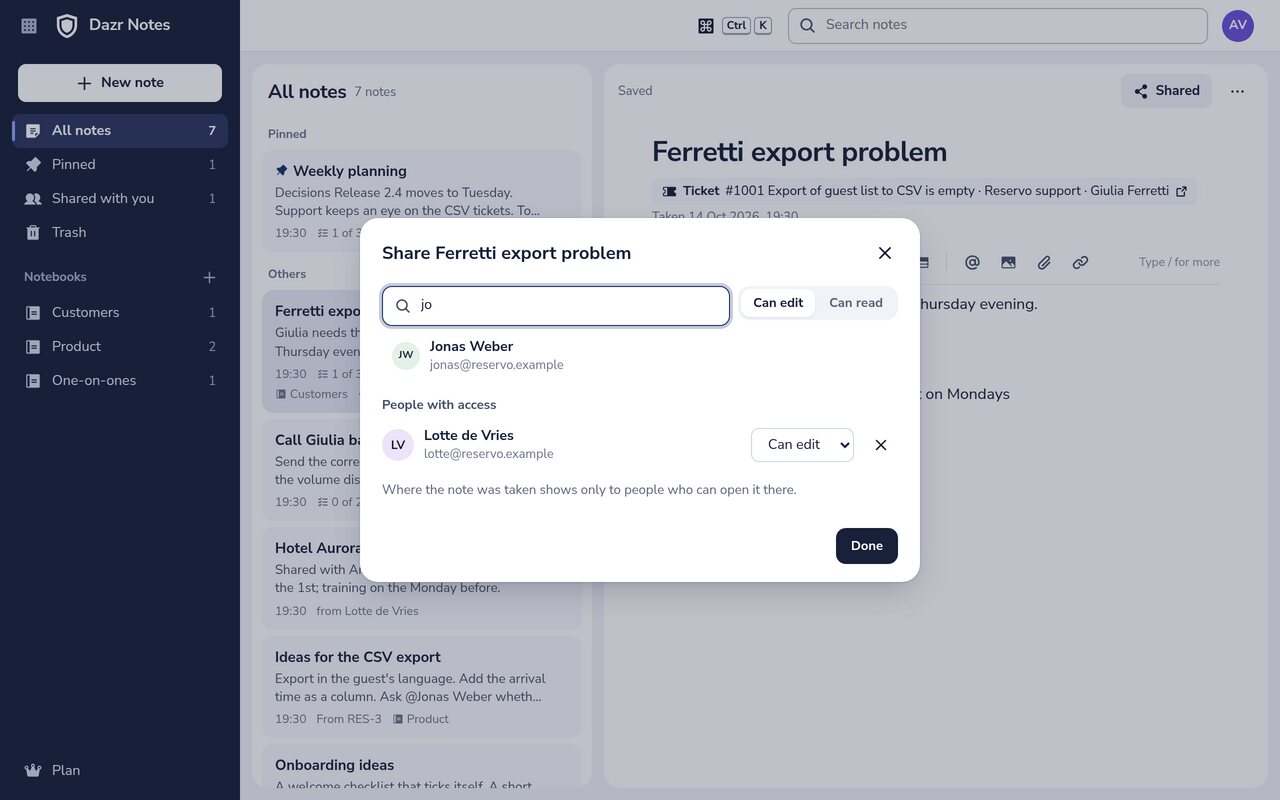Open All notes in sidebar
Image resolution: width=1280 pixels, height=800 pixels.
click(x=120, y=131)
